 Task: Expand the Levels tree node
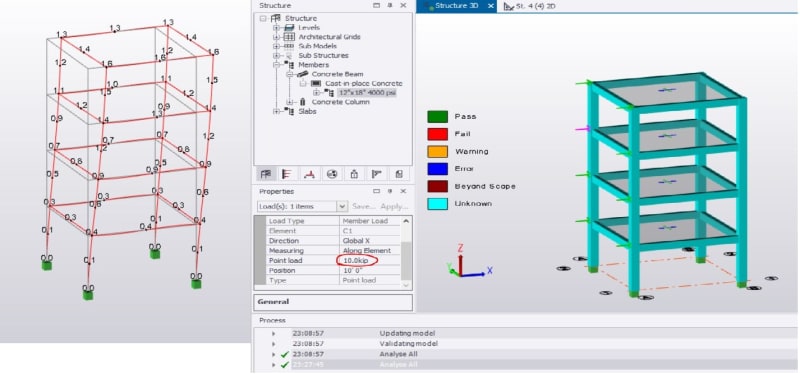click(x=277, y=28)
